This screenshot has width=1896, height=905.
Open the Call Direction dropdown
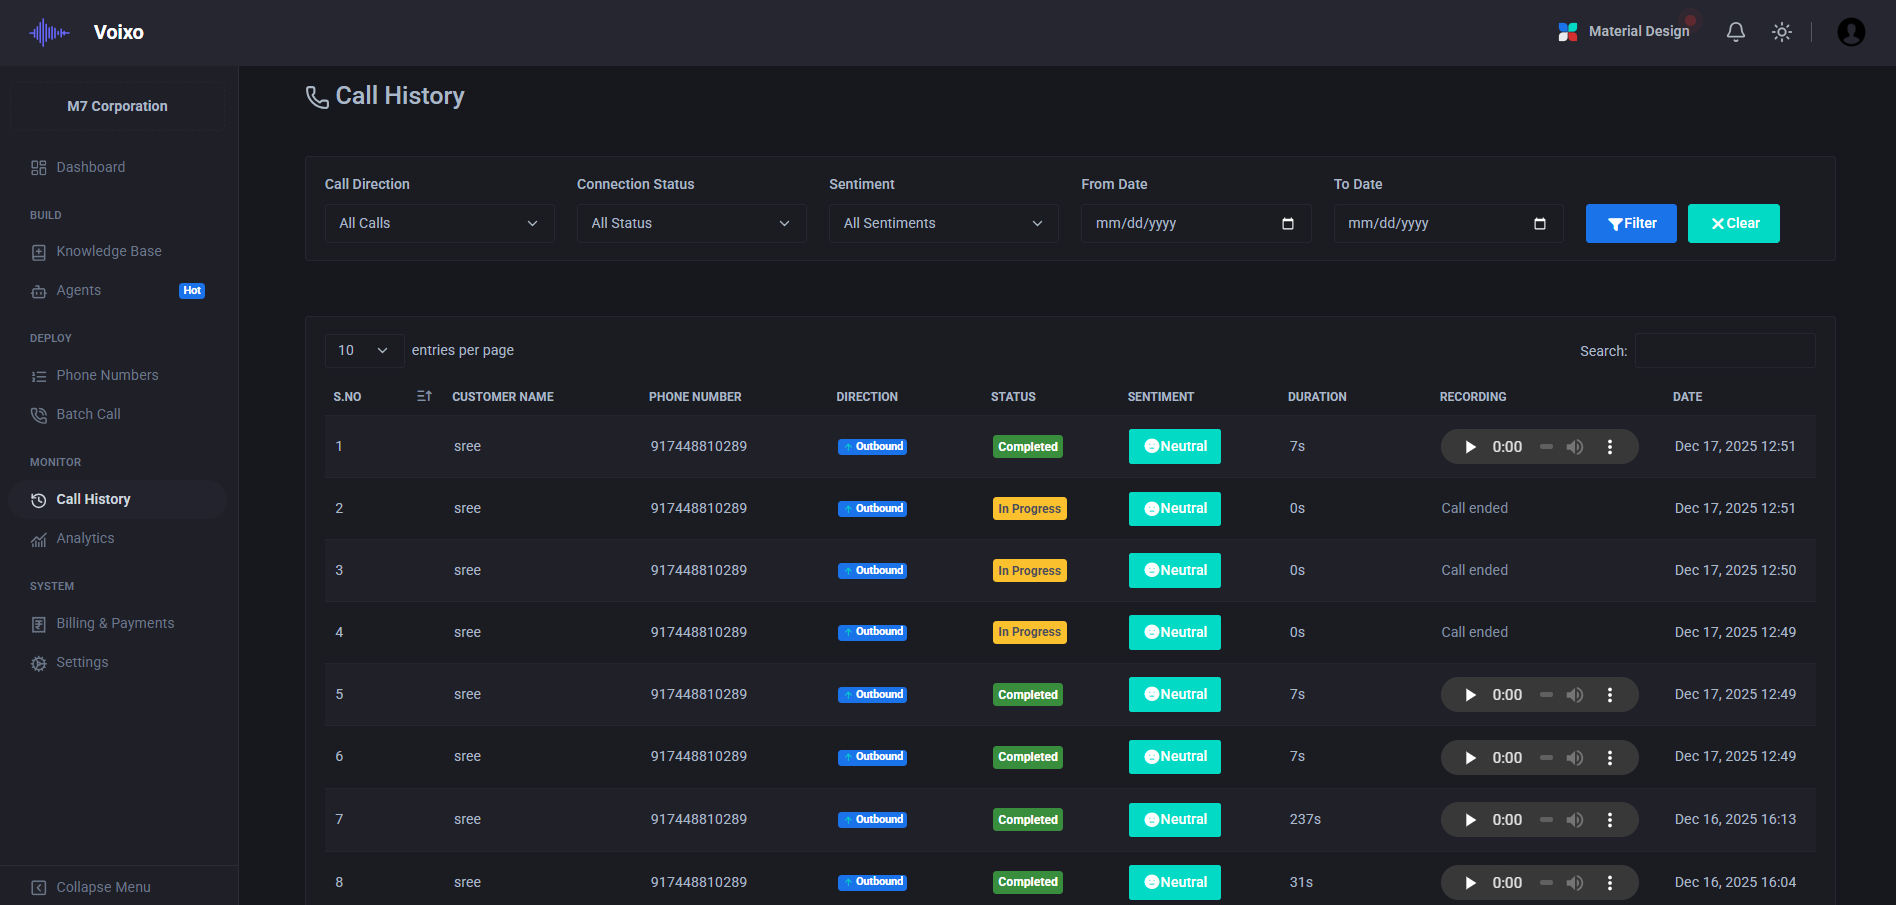pos(439,223)
